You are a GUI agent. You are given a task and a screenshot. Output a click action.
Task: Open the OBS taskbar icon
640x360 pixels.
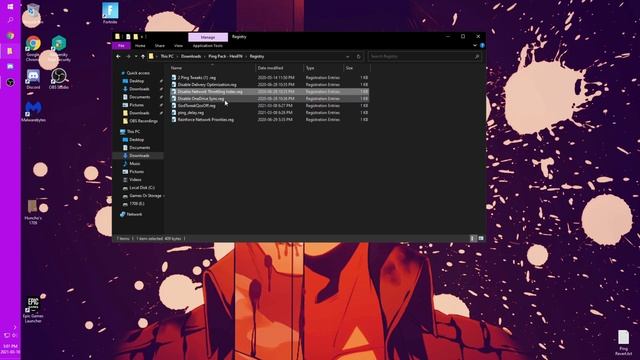(10, 82)
